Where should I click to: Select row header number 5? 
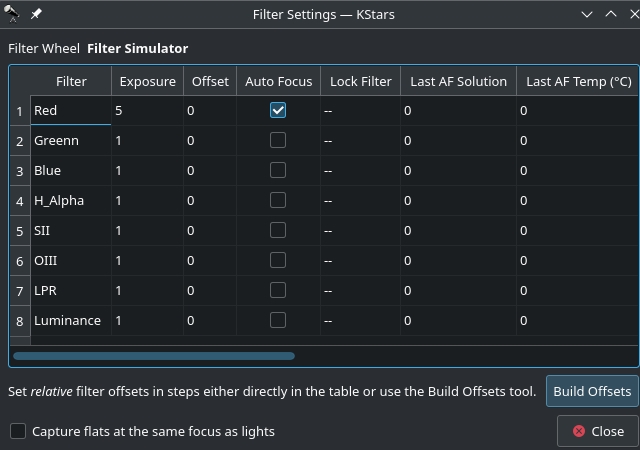pyautogui.click(x=20, y=231)
